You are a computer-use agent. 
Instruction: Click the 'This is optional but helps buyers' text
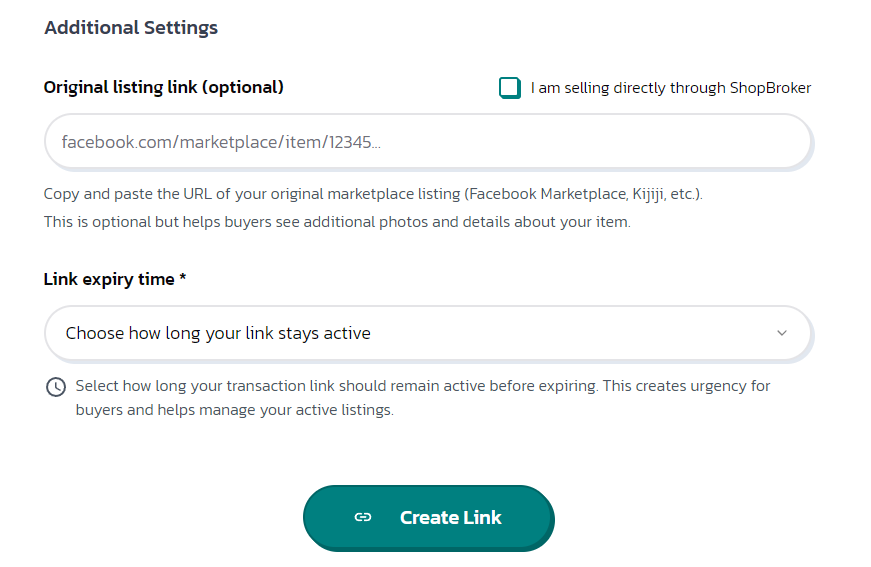click(337, 222)
